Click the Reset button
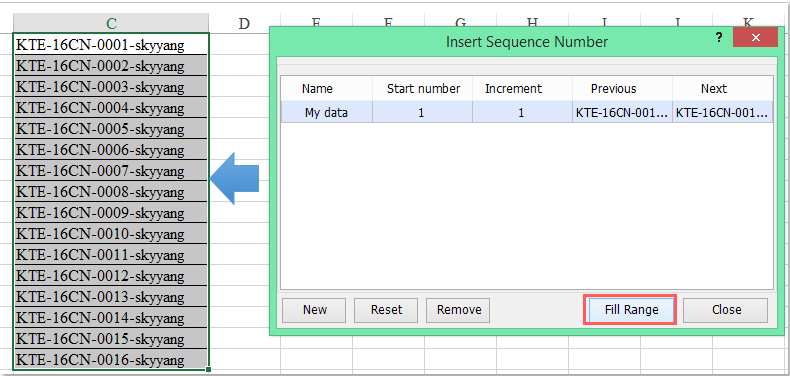The image size is (790, 376). click(x=386, y=309)
